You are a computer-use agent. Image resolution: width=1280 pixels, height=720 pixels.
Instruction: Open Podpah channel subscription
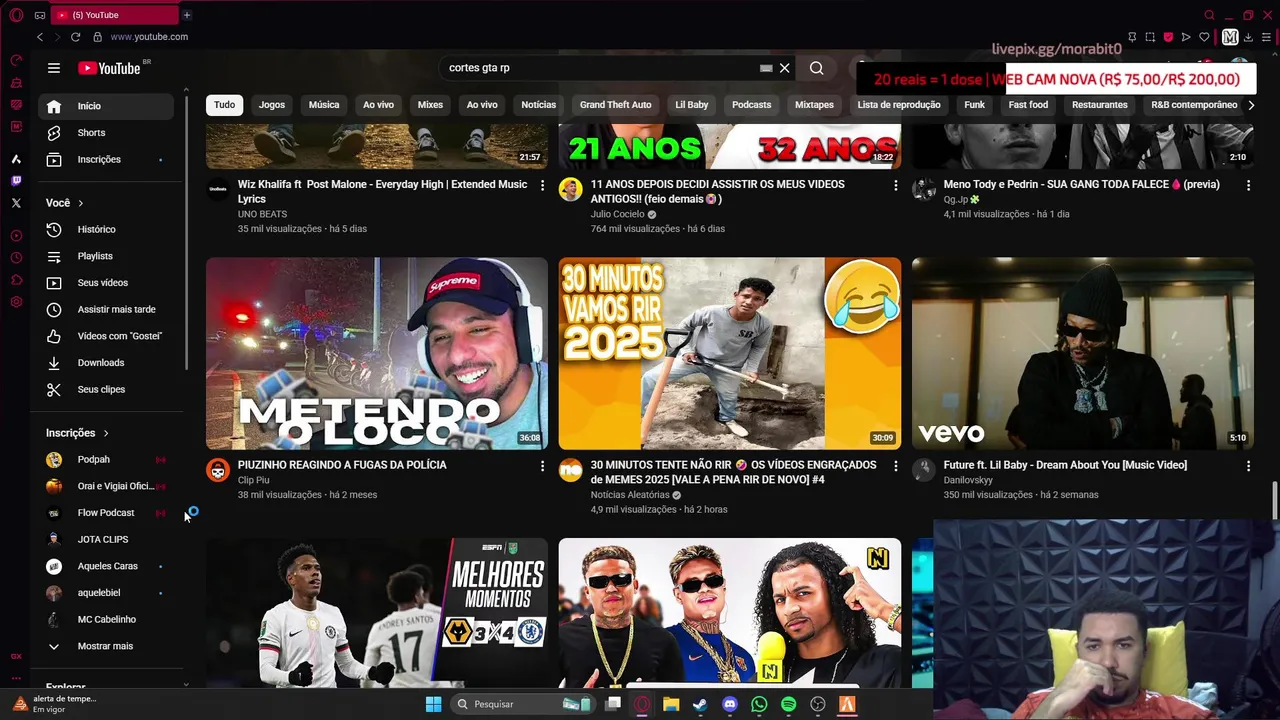106,460
